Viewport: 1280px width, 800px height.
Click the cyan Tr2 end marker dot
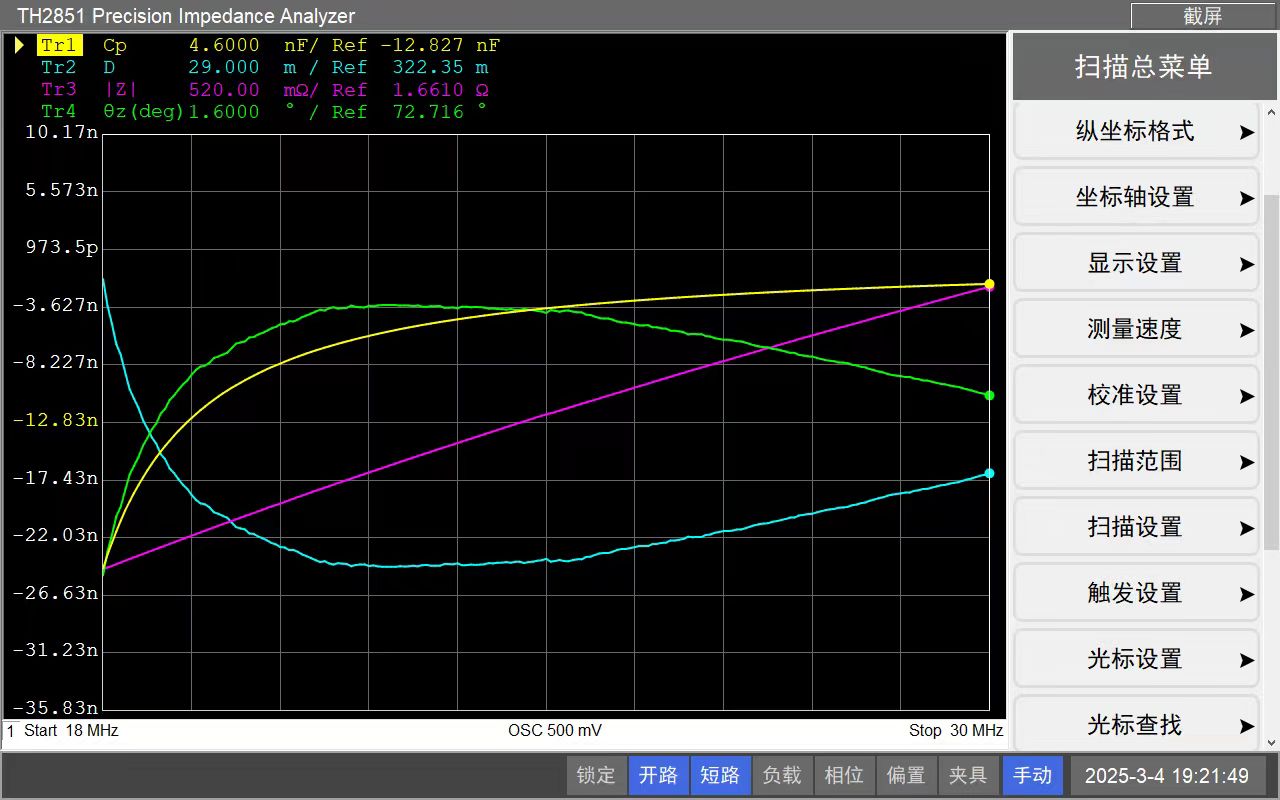[989, 473]
